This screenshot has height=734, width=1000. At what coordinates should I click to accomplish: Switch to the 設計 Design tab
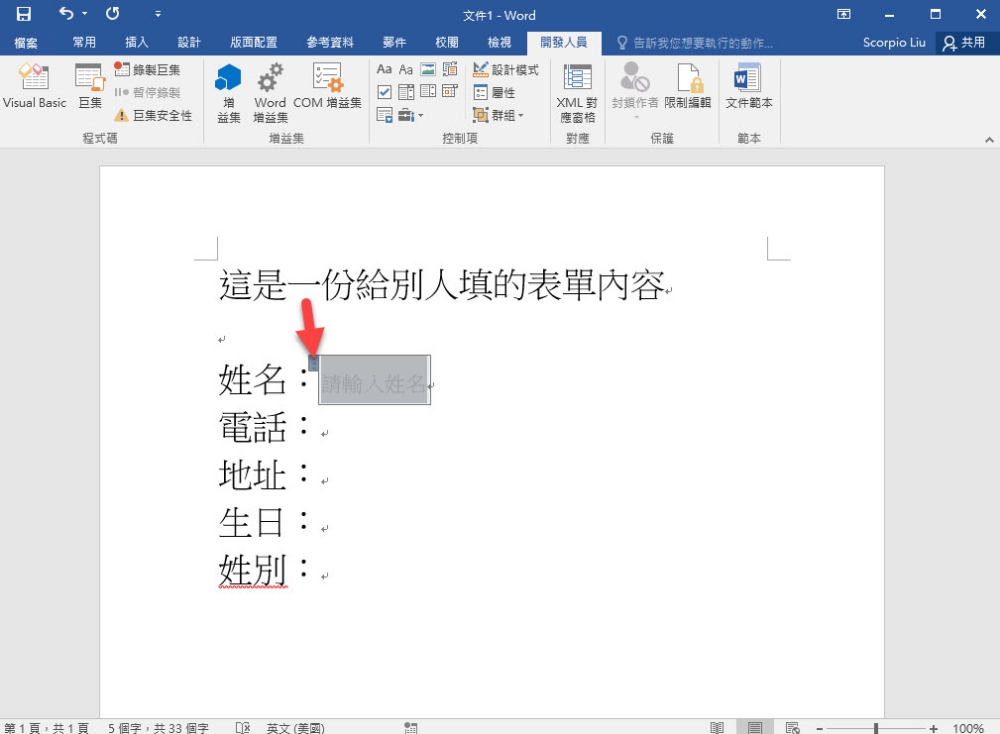point(189,43)
